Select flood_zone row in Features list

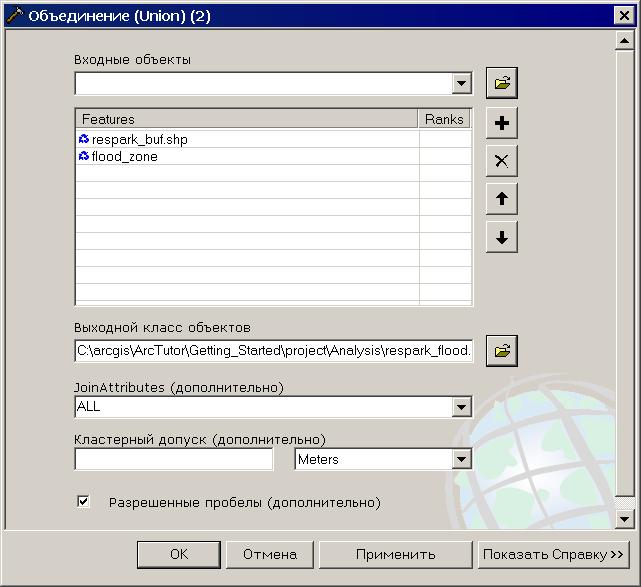[247, 156]
